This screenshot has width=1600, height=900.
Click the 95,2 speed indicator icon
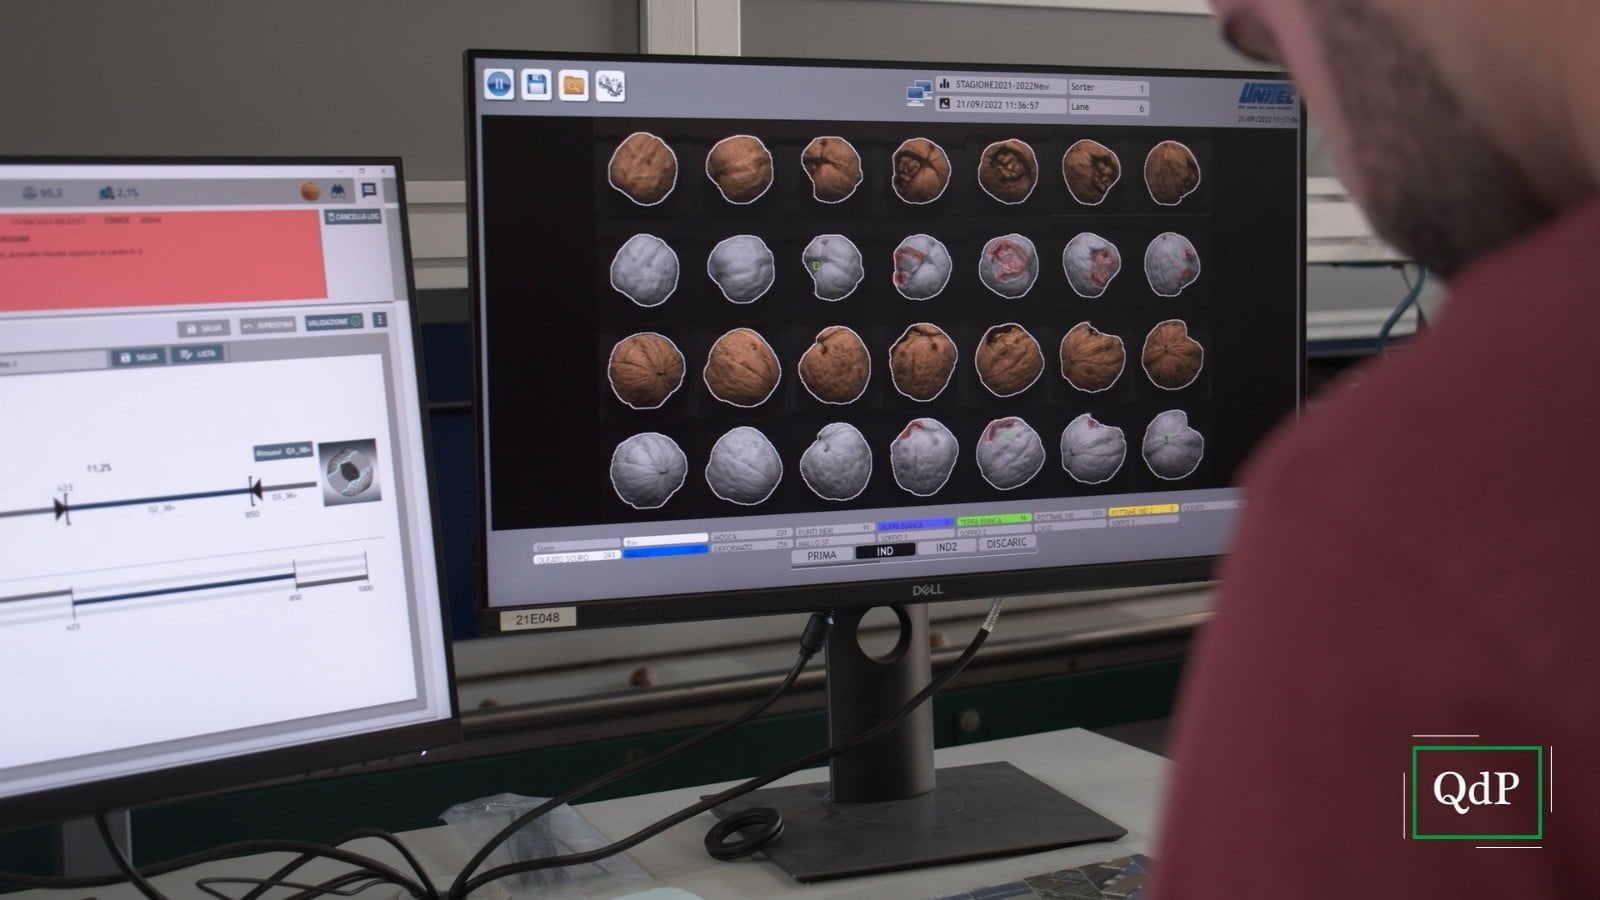click(x=31, y=194)
